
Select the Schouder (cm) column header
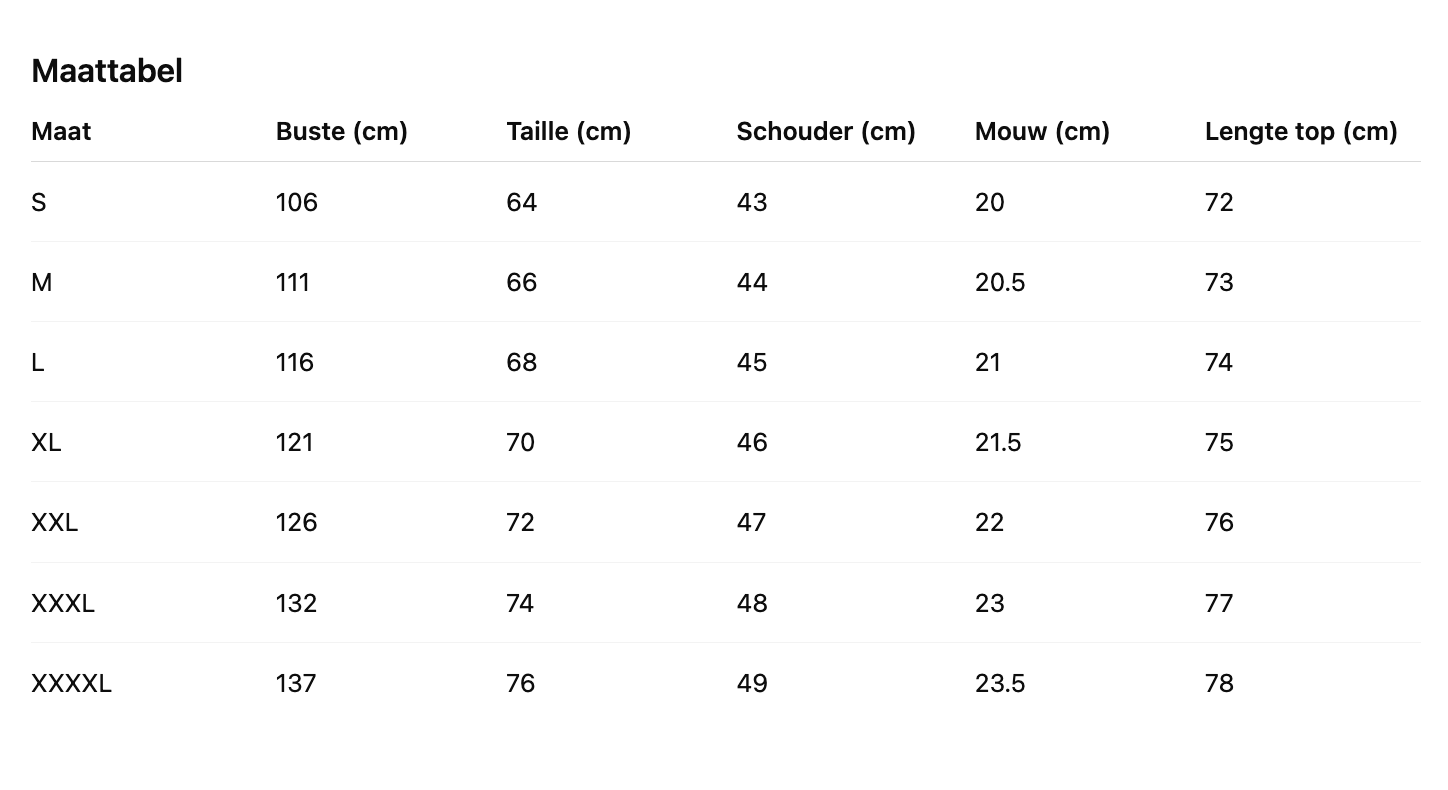click(825, 132)
